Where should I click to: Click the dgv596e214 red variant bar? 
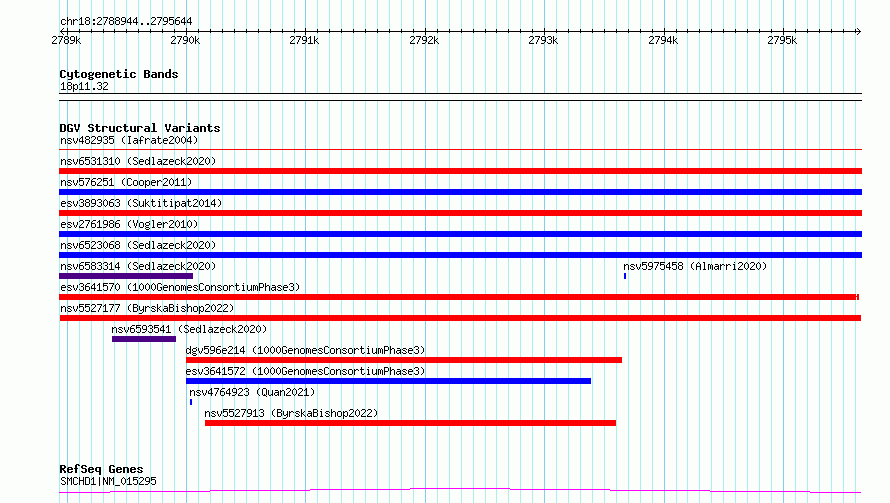tap(404, 360)
